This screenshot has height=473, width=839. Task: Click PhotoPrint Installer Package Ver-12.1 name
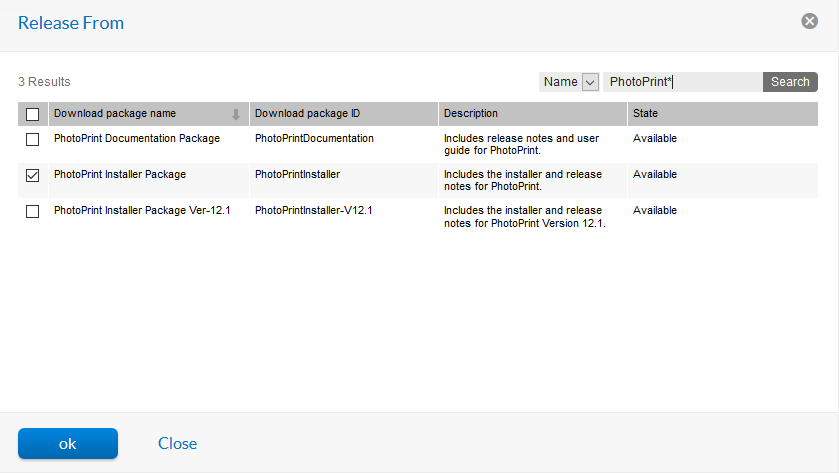[x=142, y=211]
